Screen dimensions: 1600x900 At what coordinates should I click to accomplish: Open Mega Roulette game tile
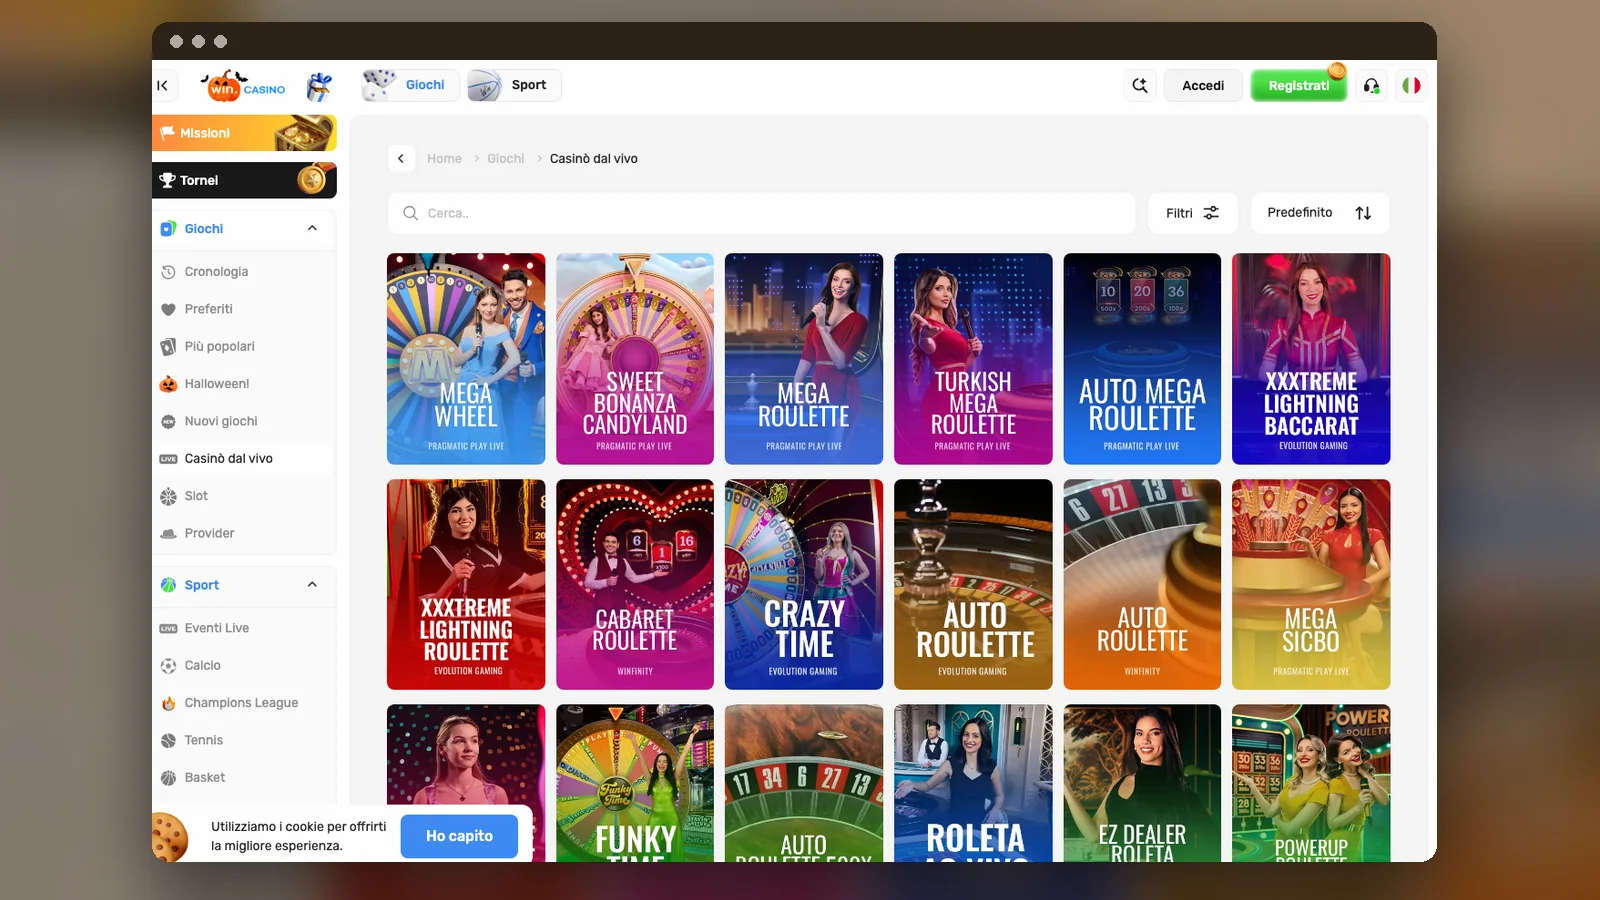(804, 359)
